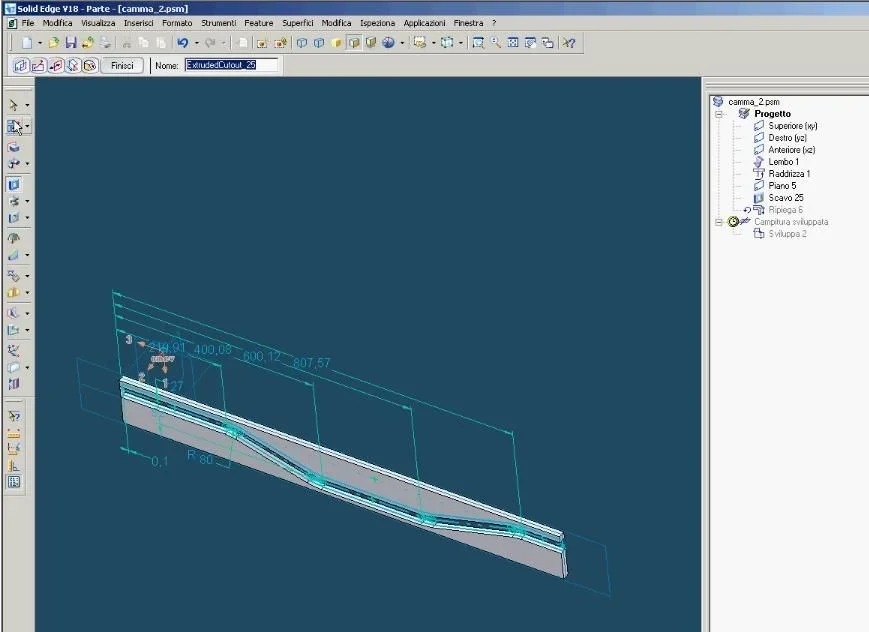869x632 pixels.
Task: Open dropdown arrow next to globe icon
Action: pyautogui.click(x=402, y=43)
